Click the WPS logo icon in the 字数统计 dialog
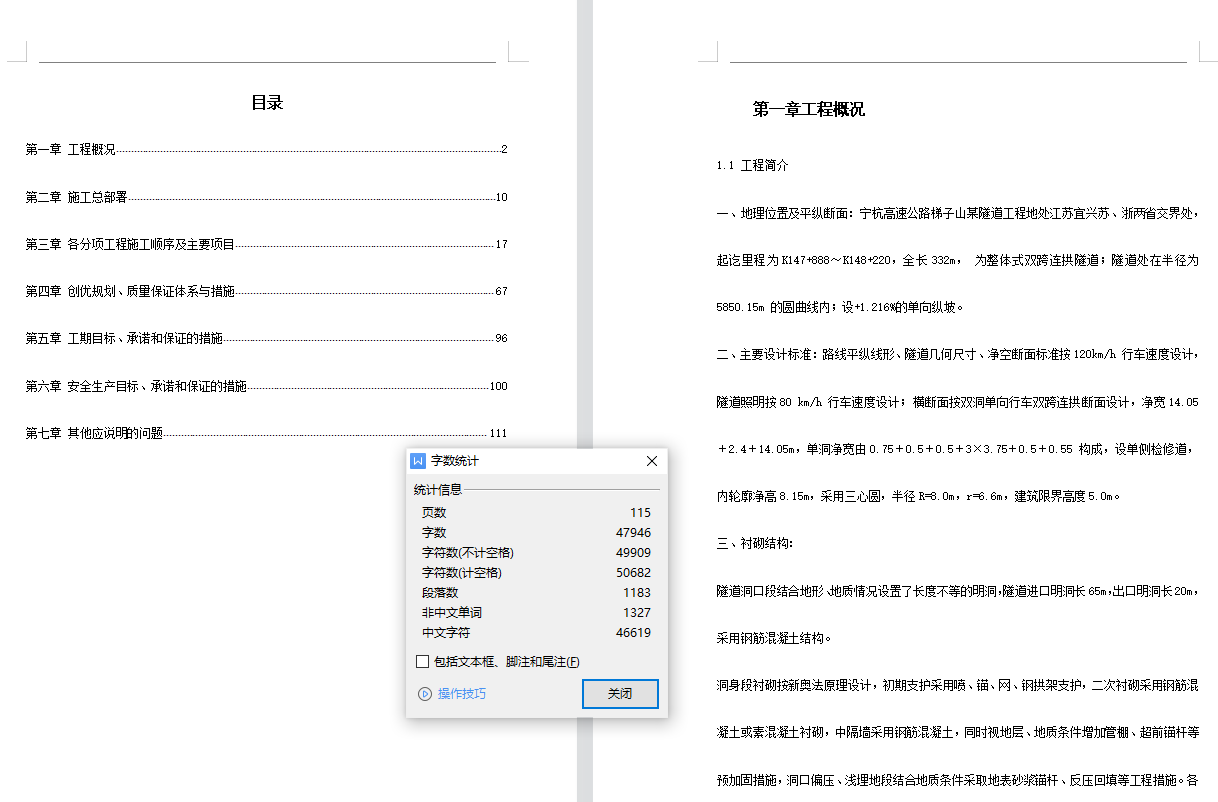Viewport: 1218px width, 802px height. (418, 461)
